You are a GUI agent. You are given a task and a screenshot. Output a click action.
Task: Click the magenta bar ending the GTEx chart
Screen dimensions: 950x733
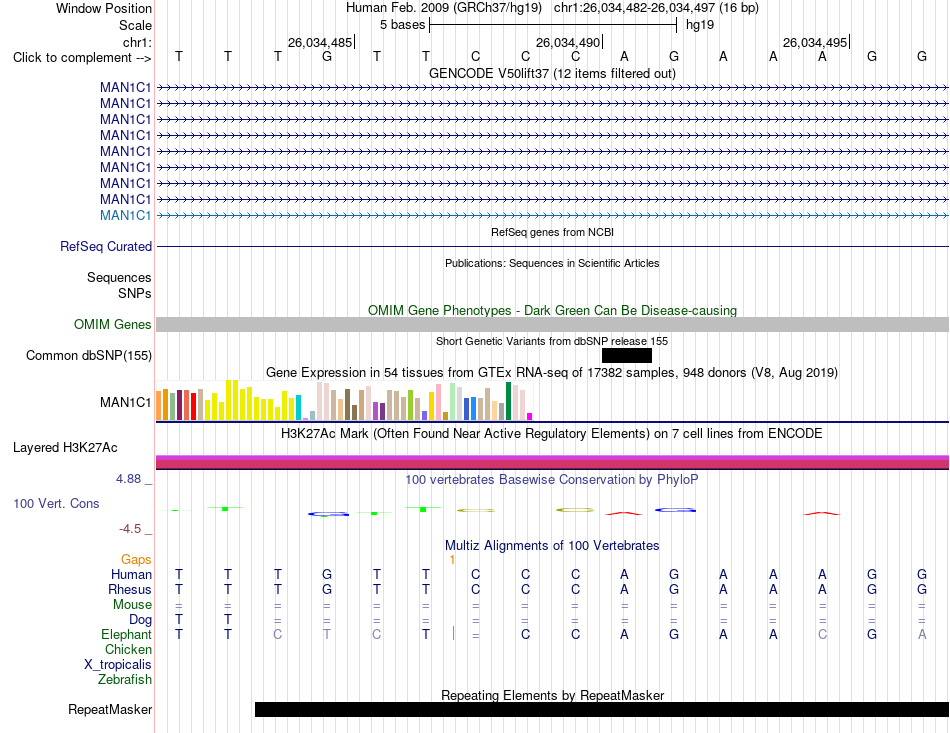530,416
